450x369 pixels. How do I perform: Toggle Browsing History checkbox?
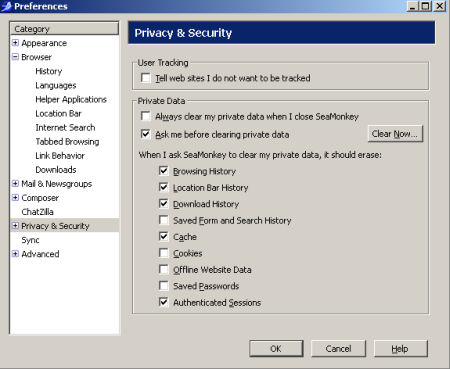click(x=163, y=171)
